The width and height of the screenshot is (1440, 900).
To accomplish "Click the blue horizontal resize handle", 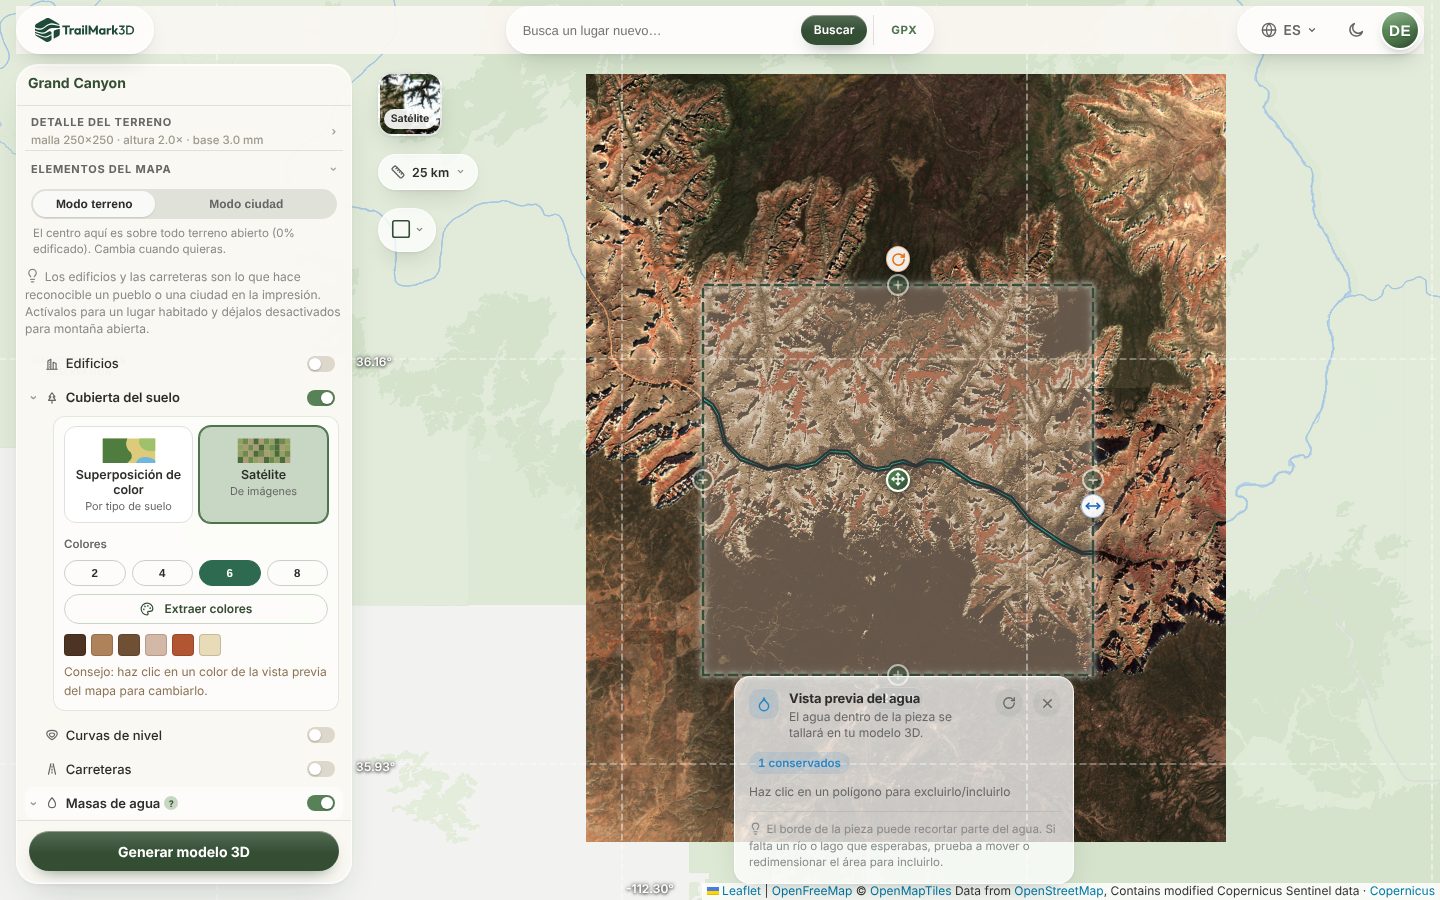I will point(1093,506).
